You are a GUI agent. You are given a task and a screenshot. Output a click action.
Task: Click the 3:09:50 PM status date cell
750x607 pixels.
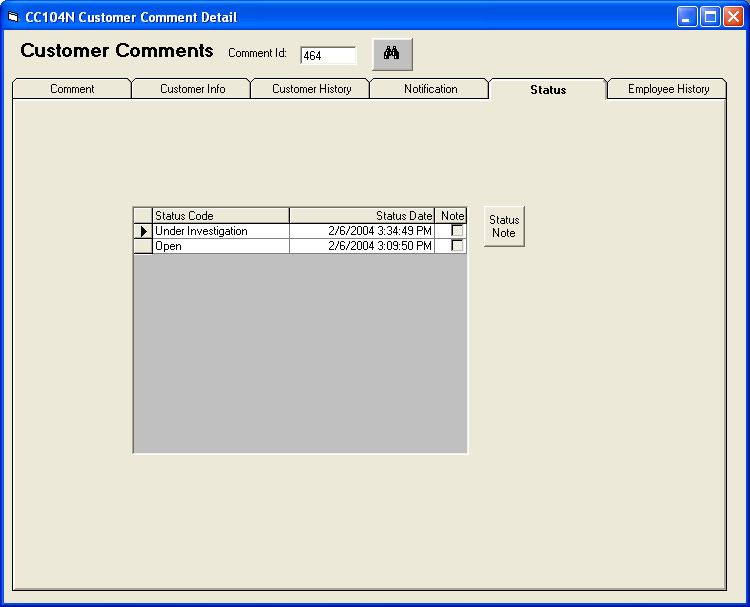(362, 246)
